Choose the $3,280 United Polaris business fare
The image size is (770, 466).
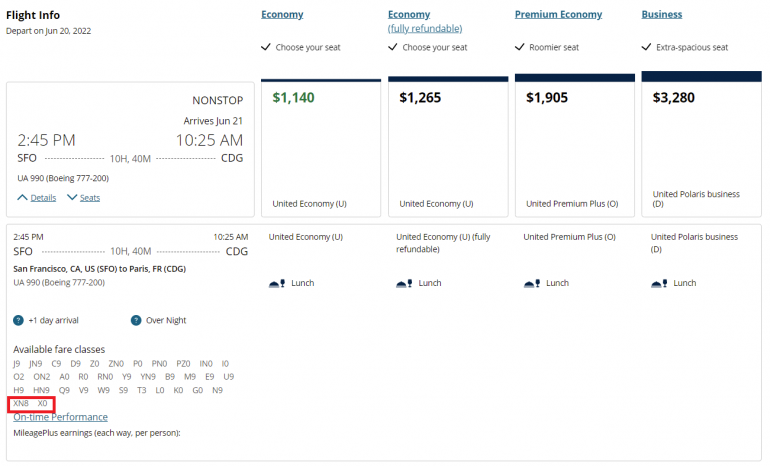701,143
